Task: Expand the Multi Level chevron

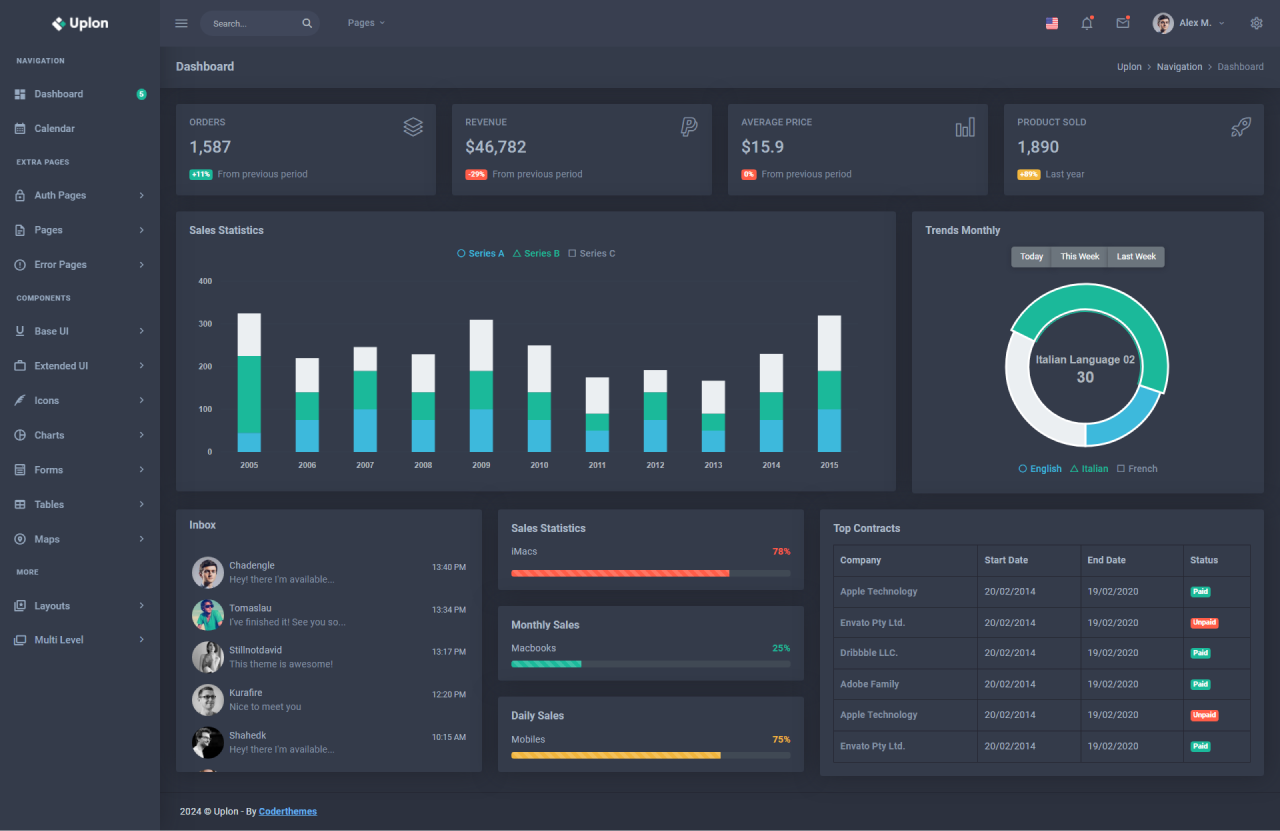Action: (142, 640)
